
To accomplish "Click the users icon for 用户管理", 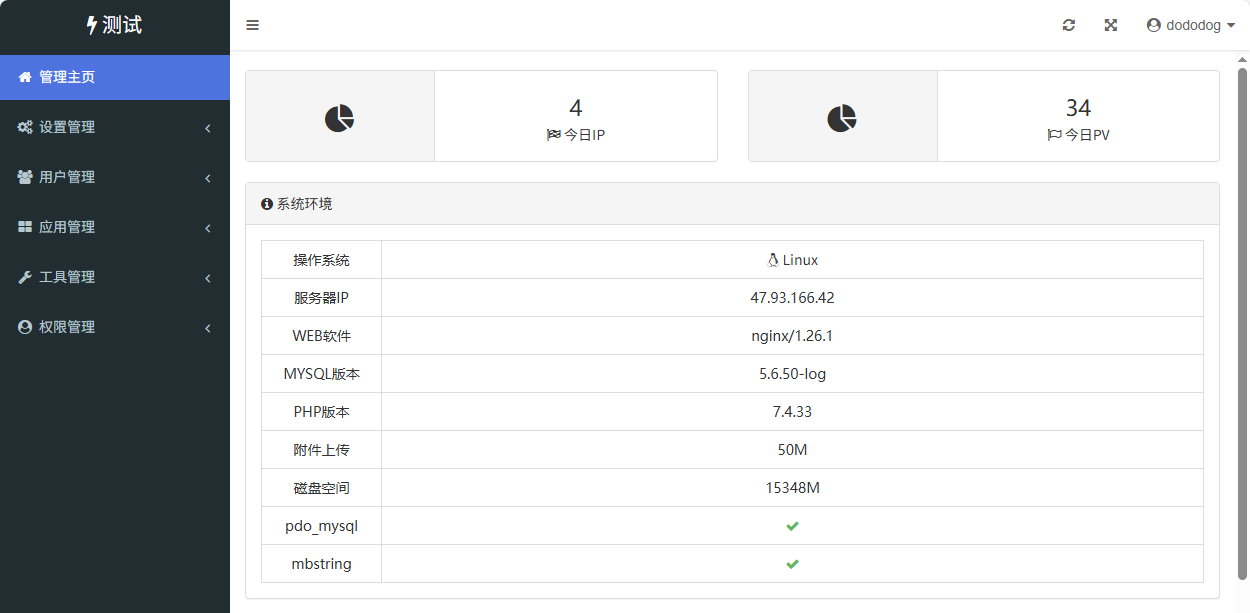I will (25, 177).
